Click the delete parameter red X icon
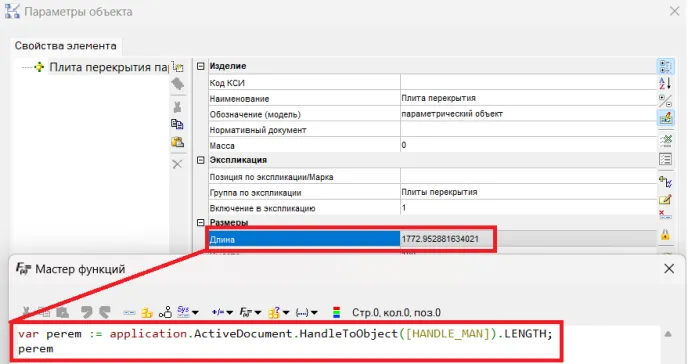 [665, 214]
